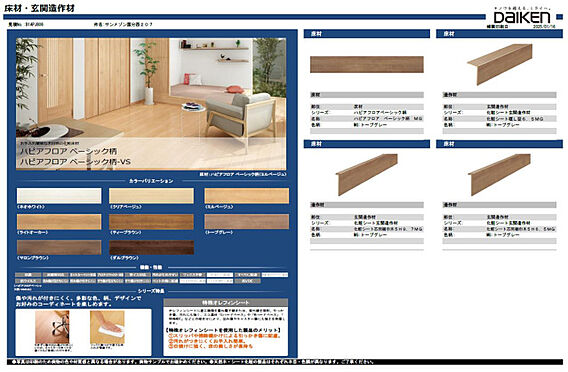Click the 床材・玄関造作材 page title
The width and height of the screenshot is (568, 372).
pos(39,8)
